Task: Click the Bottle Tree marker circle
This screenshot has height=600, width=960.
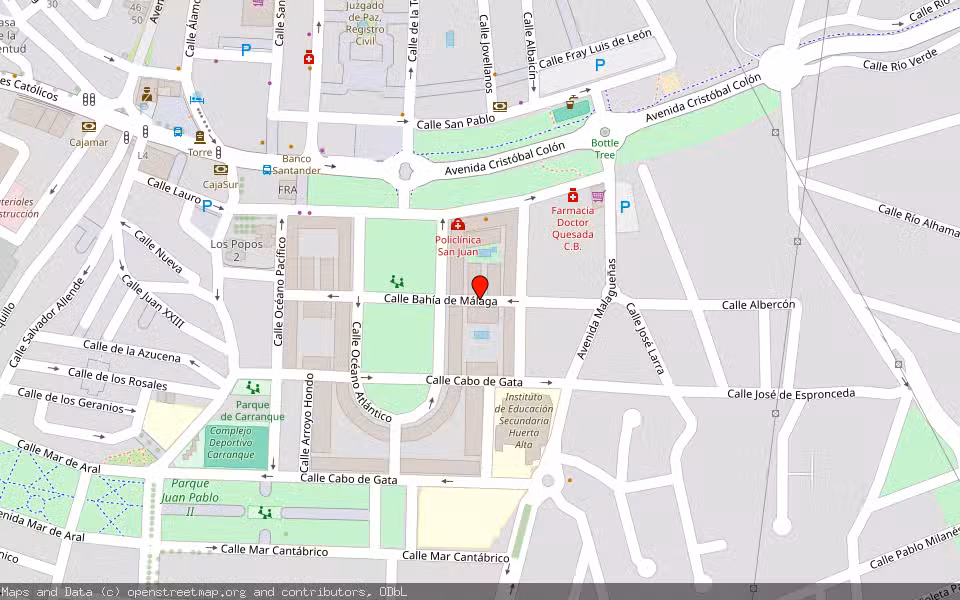Action: tap(605, 132)
